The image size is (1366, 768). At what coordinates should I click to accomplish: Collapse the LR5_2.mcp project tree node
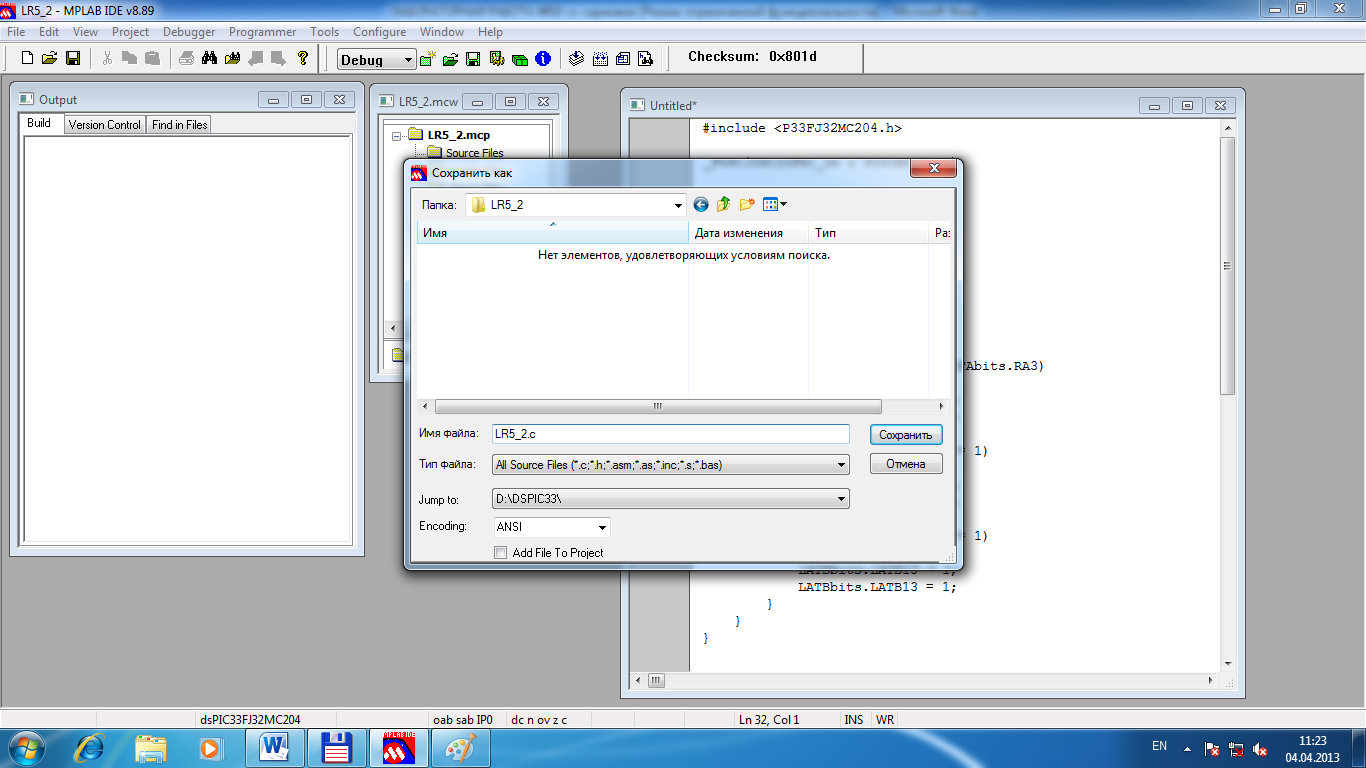397,135
